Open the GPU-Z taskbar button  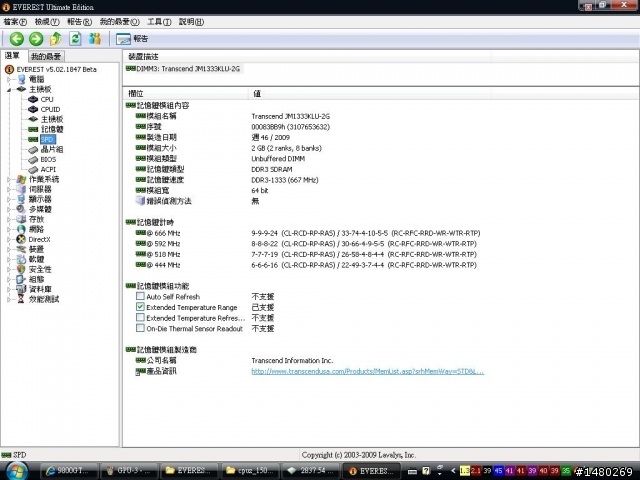click(x=129, y=471)
